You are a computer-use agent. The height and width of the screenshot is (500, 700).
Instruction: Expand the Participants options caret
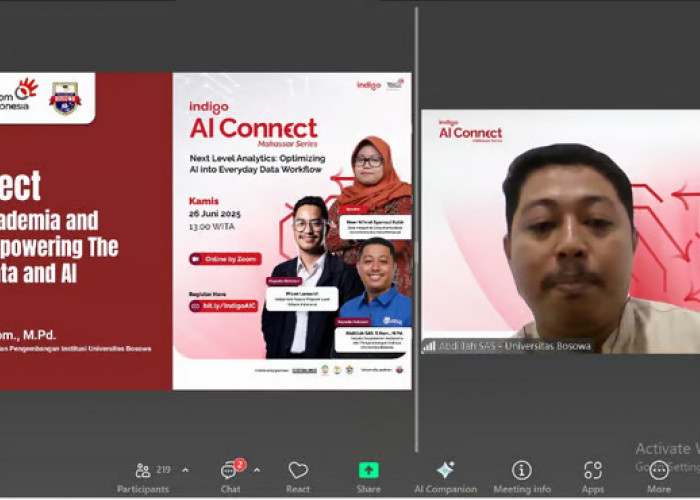coord(185,470)
